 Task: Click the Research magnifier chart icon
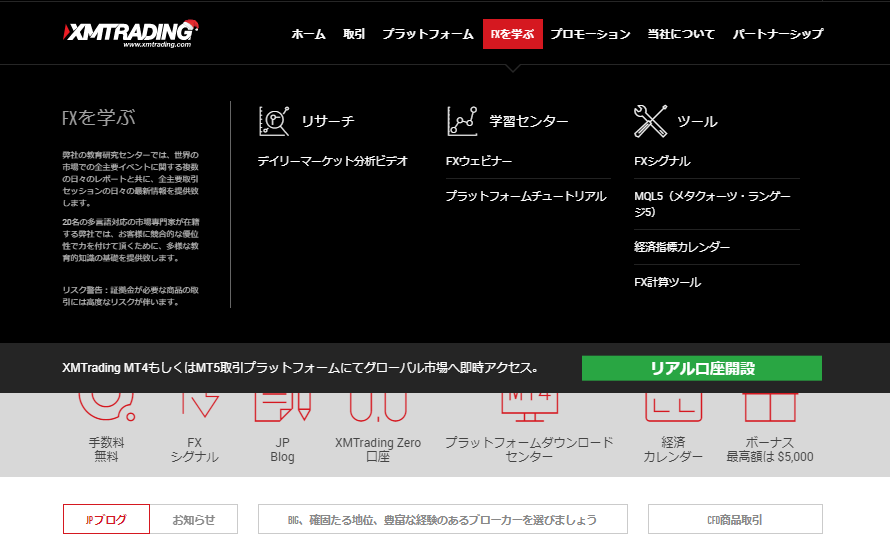(274, 121)
